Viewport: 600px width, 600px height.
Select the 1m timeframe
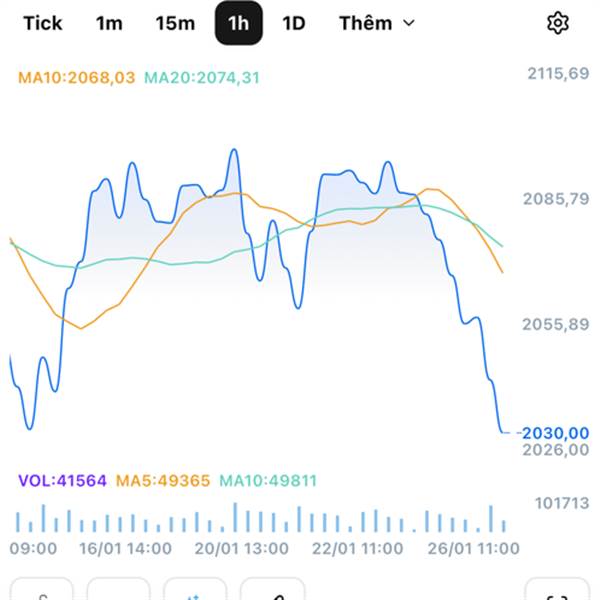[x=109, y=23]
